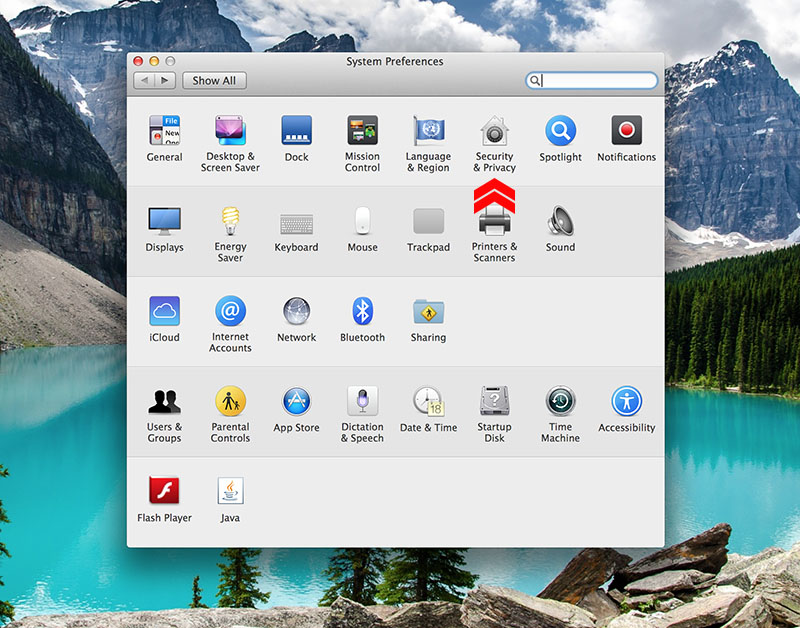The image size is (800, 628).
Task: Close the System Preferences window
Action: click(x=138, y=61)
